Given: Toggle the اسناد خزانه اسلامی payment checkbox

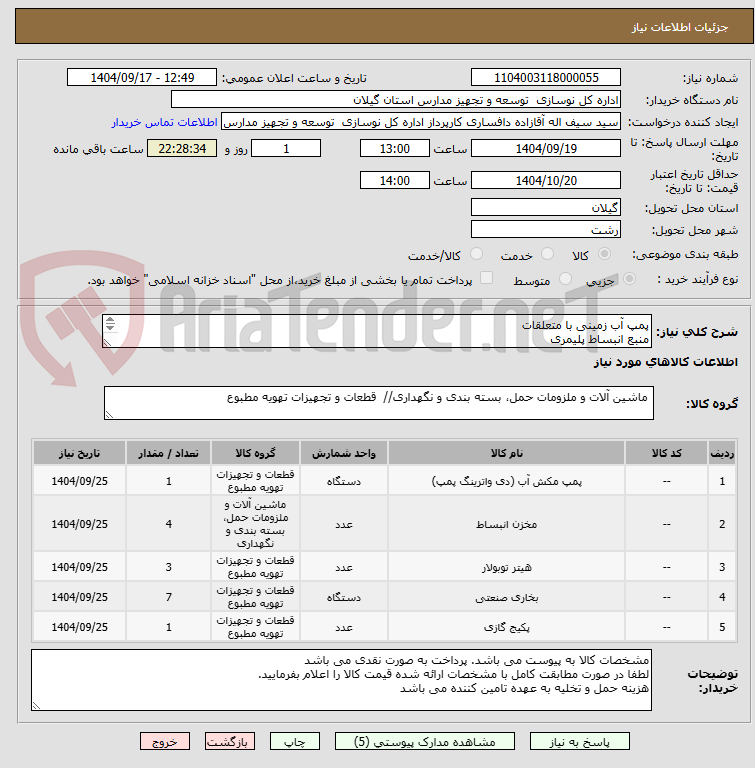Looking at the screenshot, I should [x=486, y=278].
